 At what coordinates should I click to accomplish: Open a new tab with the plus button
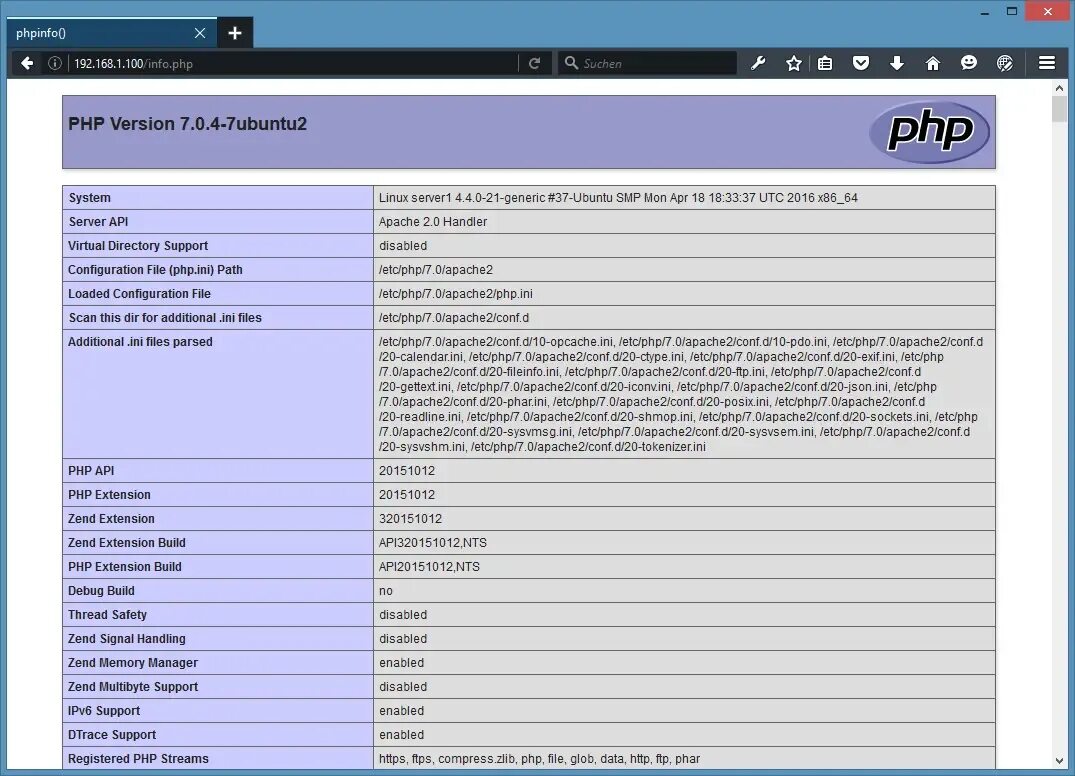[235, 32]
